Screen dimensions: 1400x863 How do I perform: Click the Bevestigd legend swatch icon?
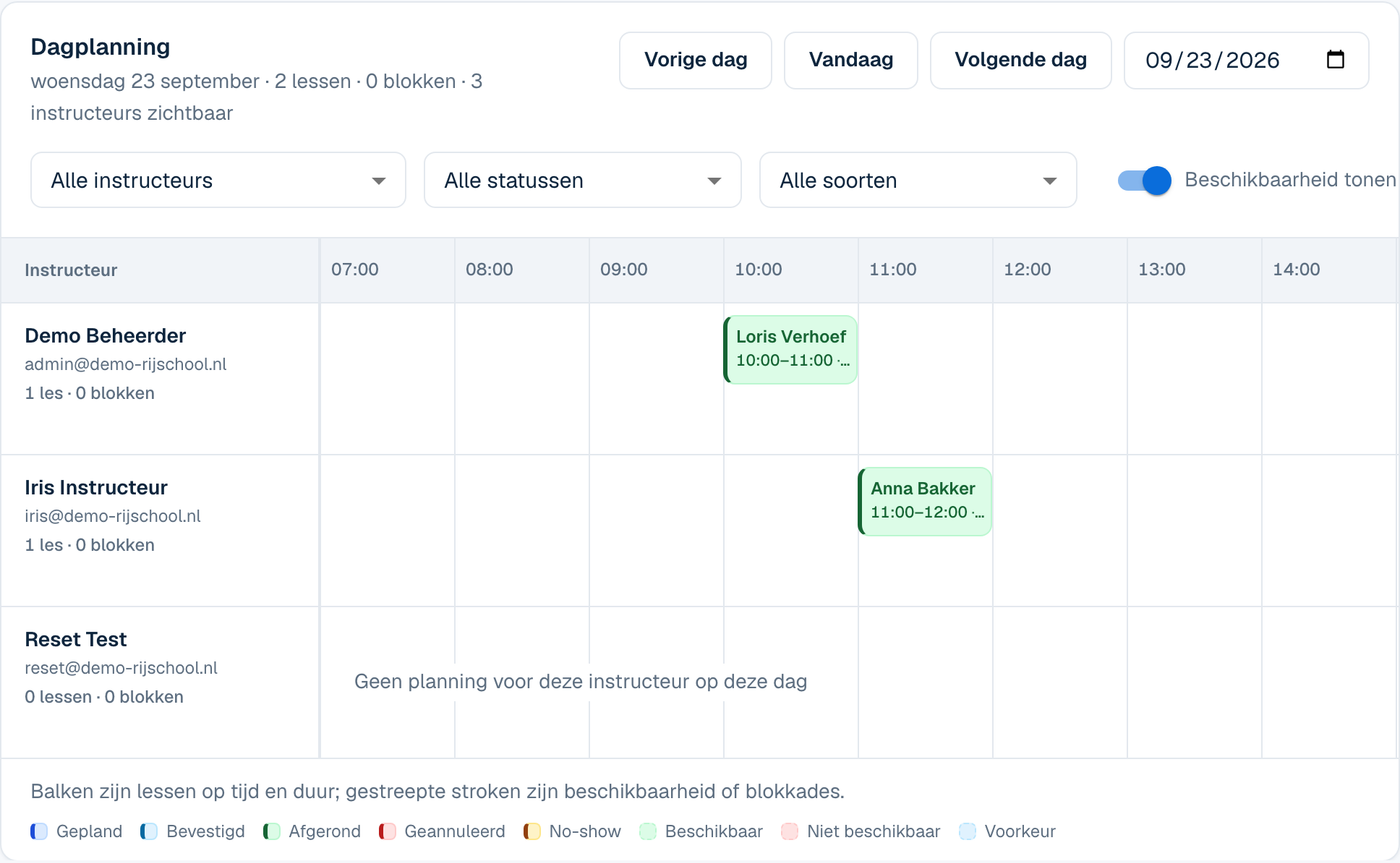pyautogui.click(x=149, y=831)
